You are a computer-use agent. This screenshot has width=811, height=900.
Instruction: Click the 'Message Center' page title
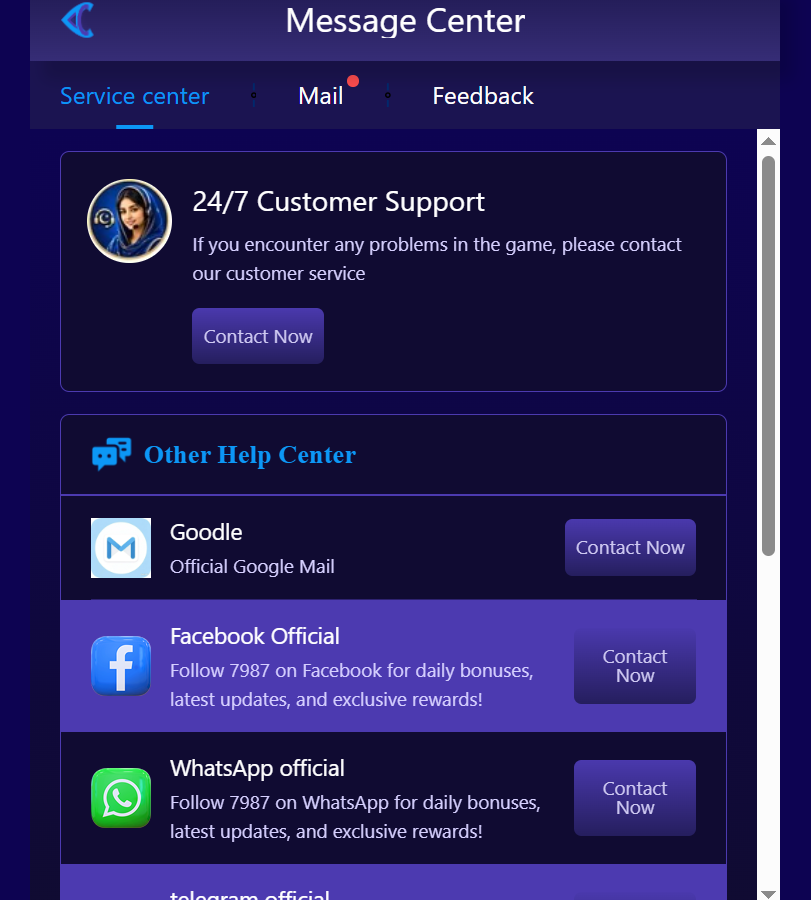(405, 21)
